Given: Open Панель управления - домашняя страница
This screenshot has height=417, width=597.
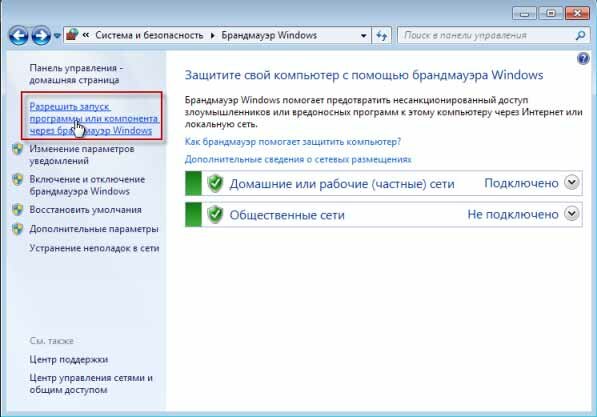Looking at the screenshot, I should [76, 74].
